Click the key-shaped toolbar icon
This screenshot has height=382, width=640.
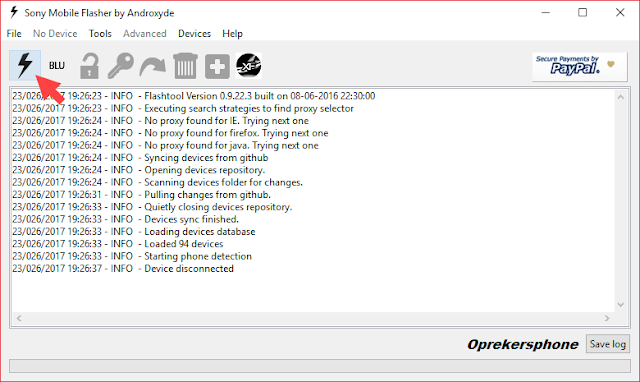(x=121, y=66)
